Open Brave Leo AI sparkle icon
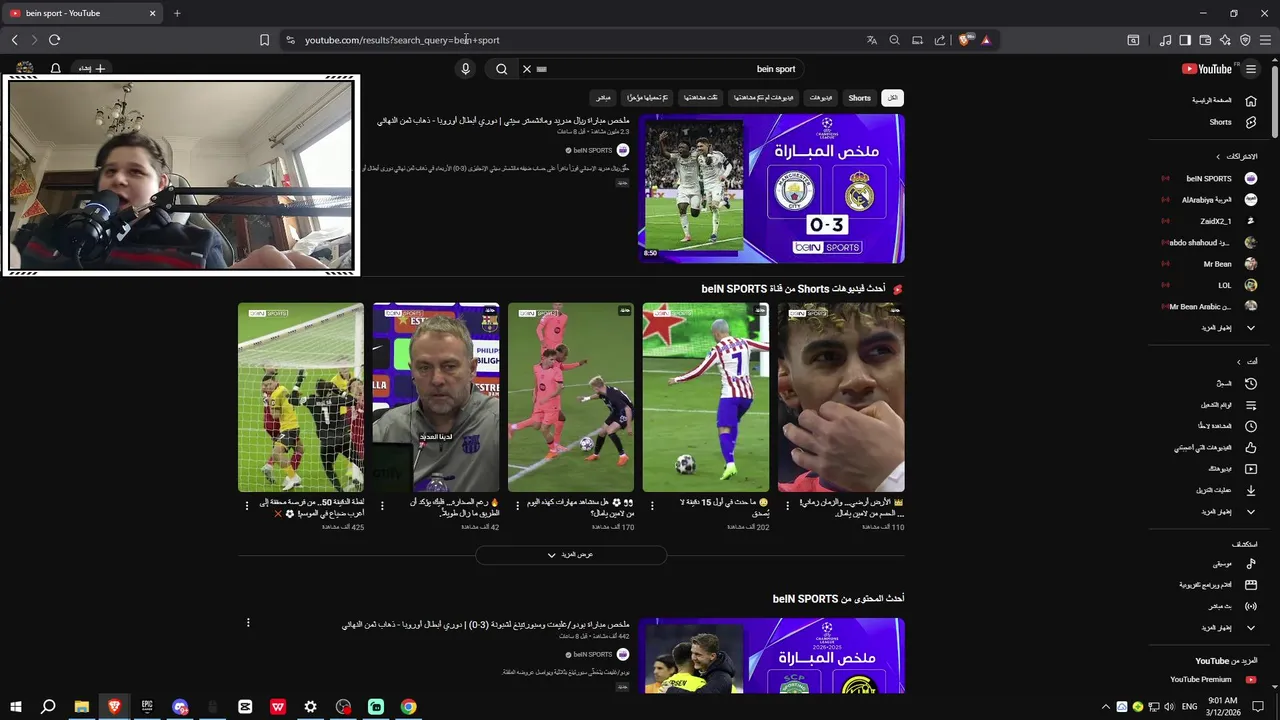This screenshot has height=720, width=1280. pos(1225,40)
